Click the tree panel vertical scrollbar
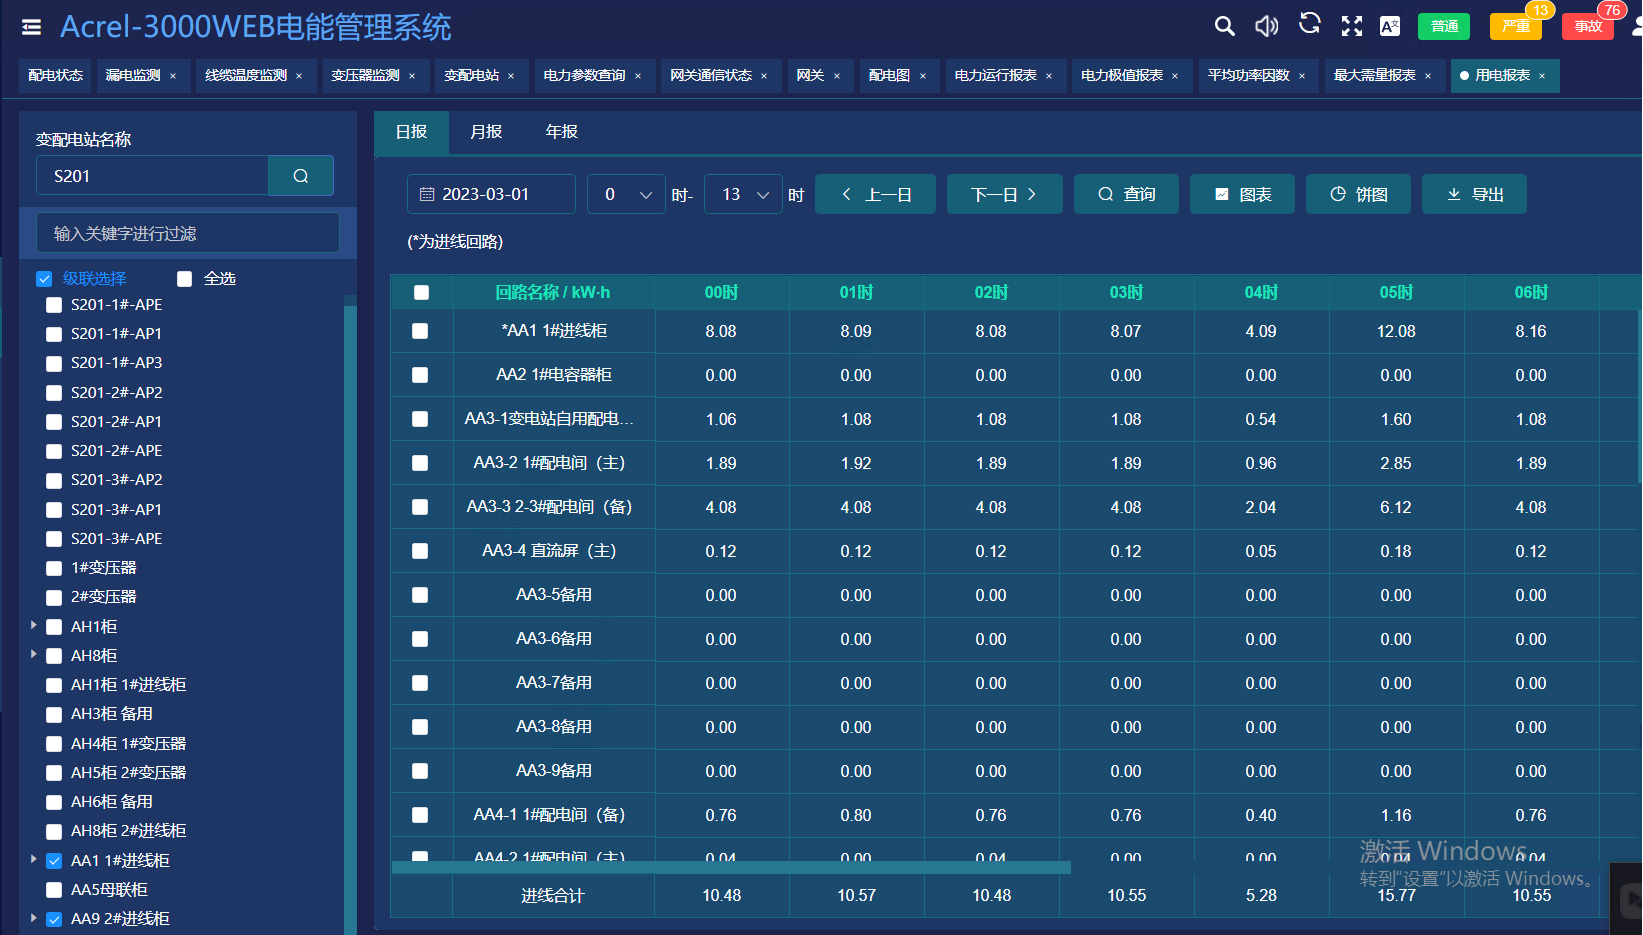 click(350, 618)
